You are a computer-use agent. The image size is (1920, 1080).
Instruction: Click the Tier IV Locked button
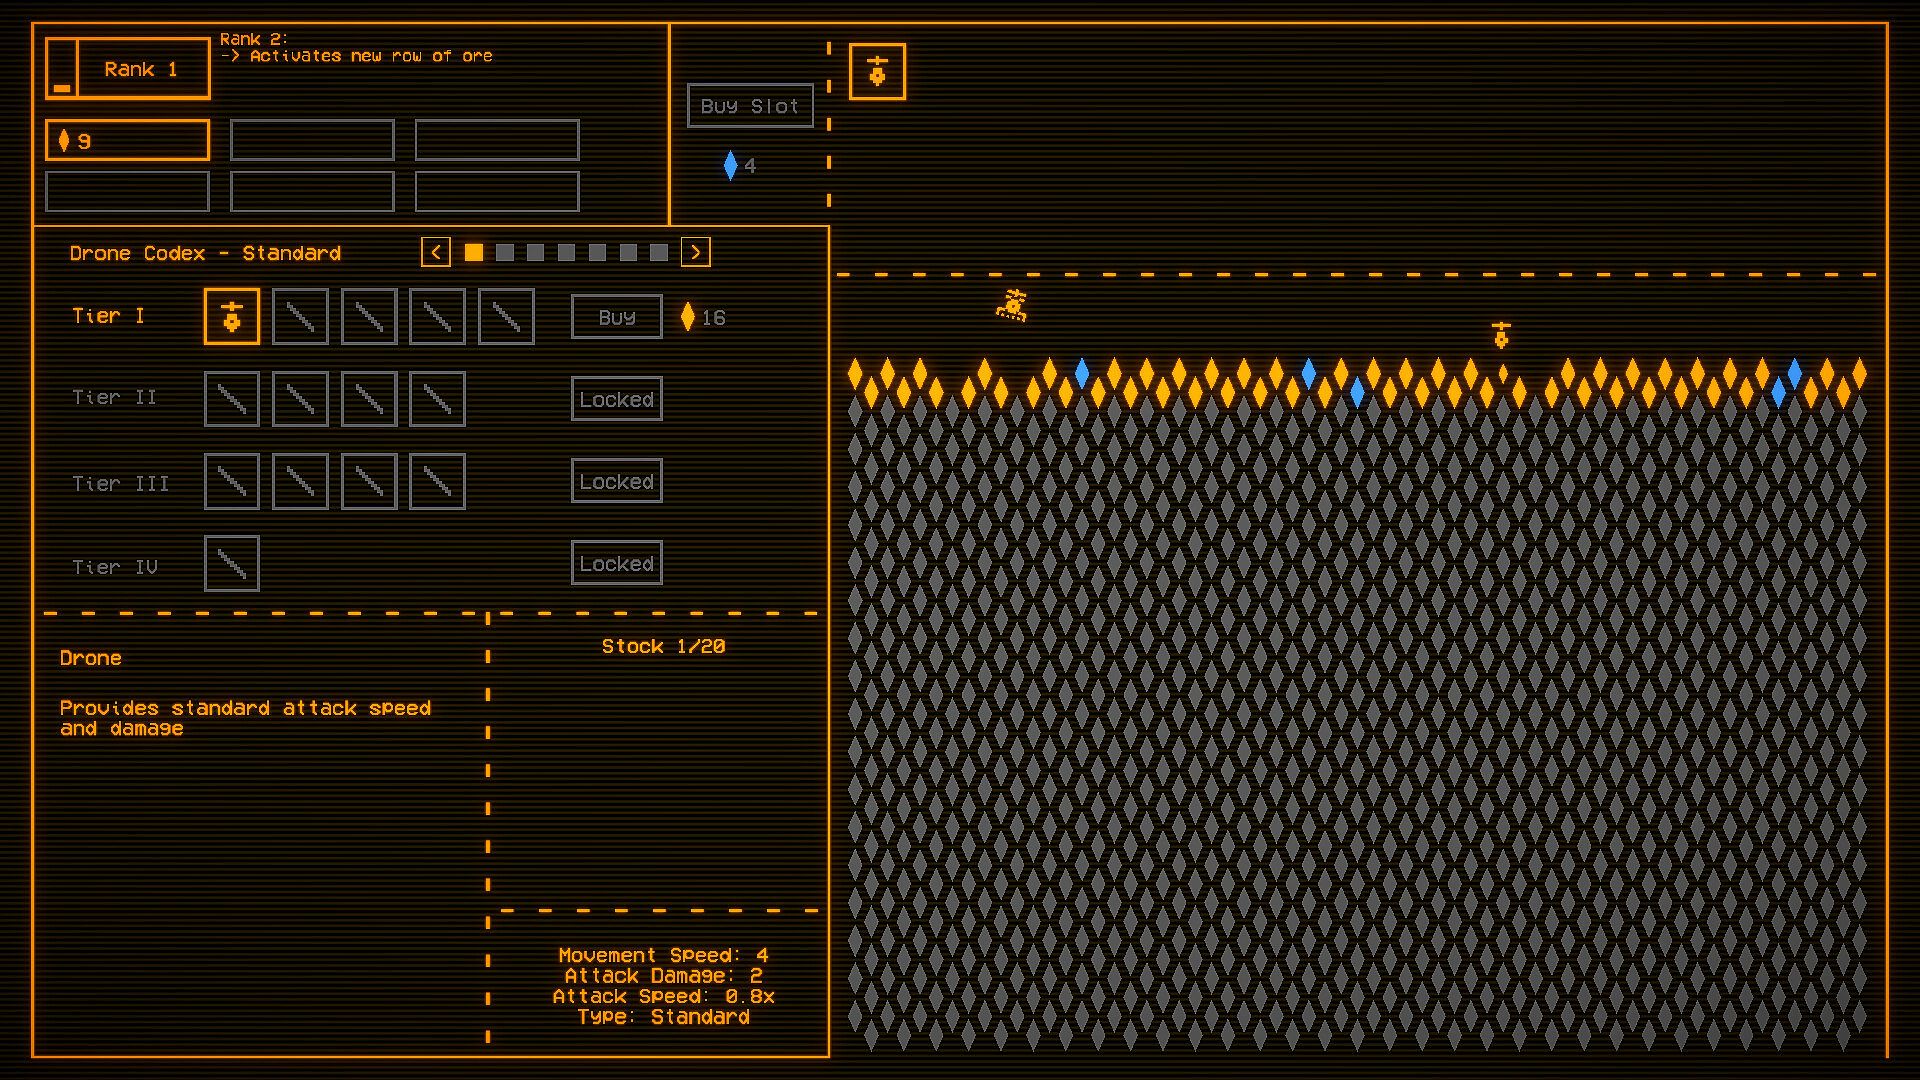pos(617,563)
